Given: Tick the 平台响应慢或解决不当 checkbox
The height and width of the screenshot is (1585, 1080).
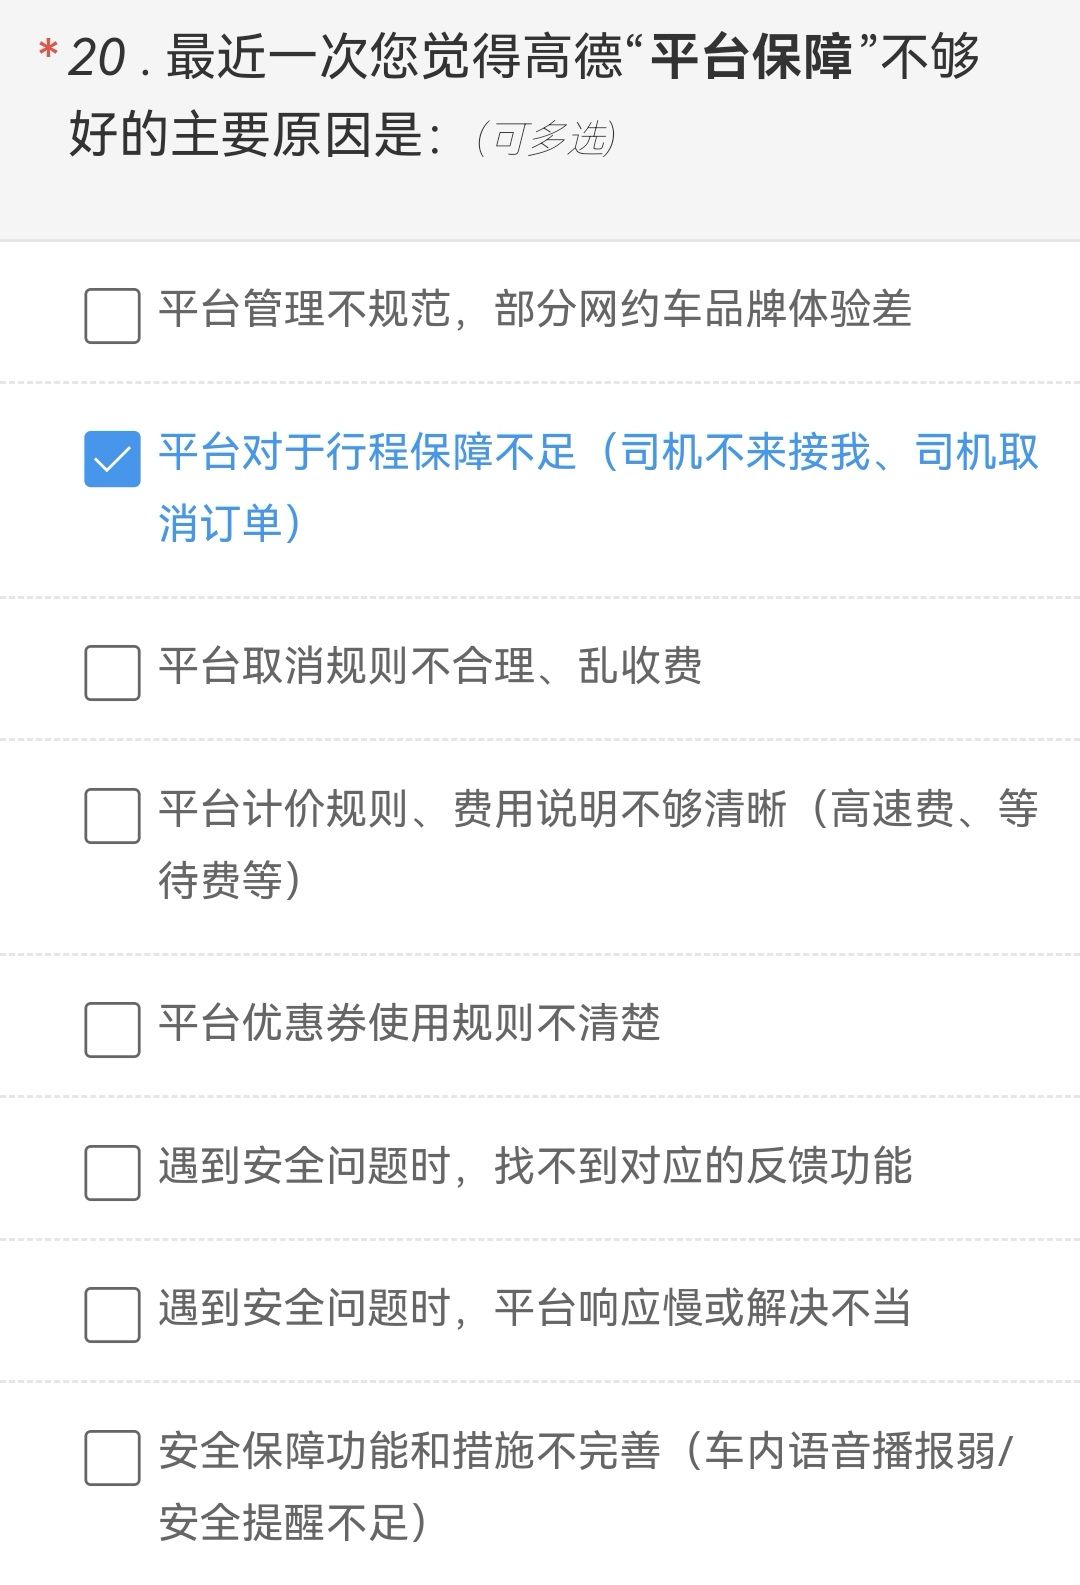Looking at the screenshot, I should click(112, 1314).
